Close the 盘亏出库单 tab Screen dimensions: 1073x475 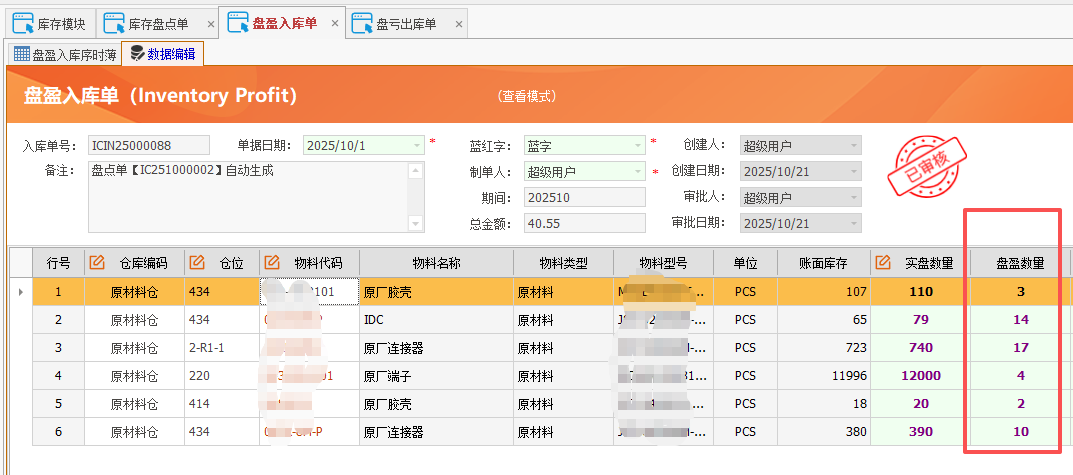pos(458,25)
